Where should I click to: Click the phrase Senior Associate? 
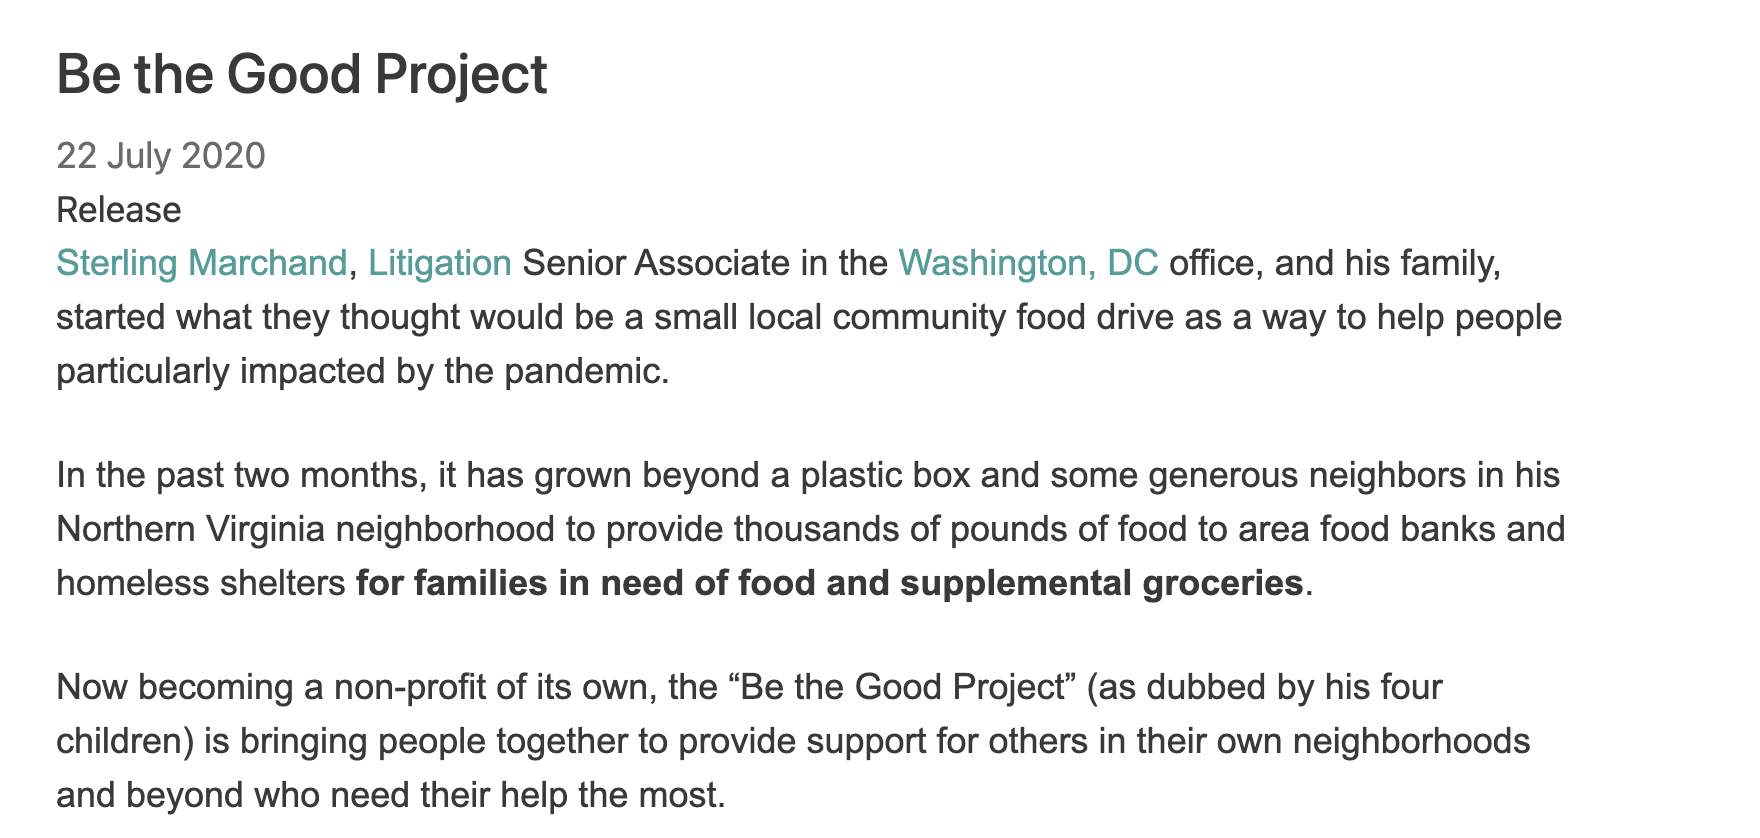[x=656, y=263]
